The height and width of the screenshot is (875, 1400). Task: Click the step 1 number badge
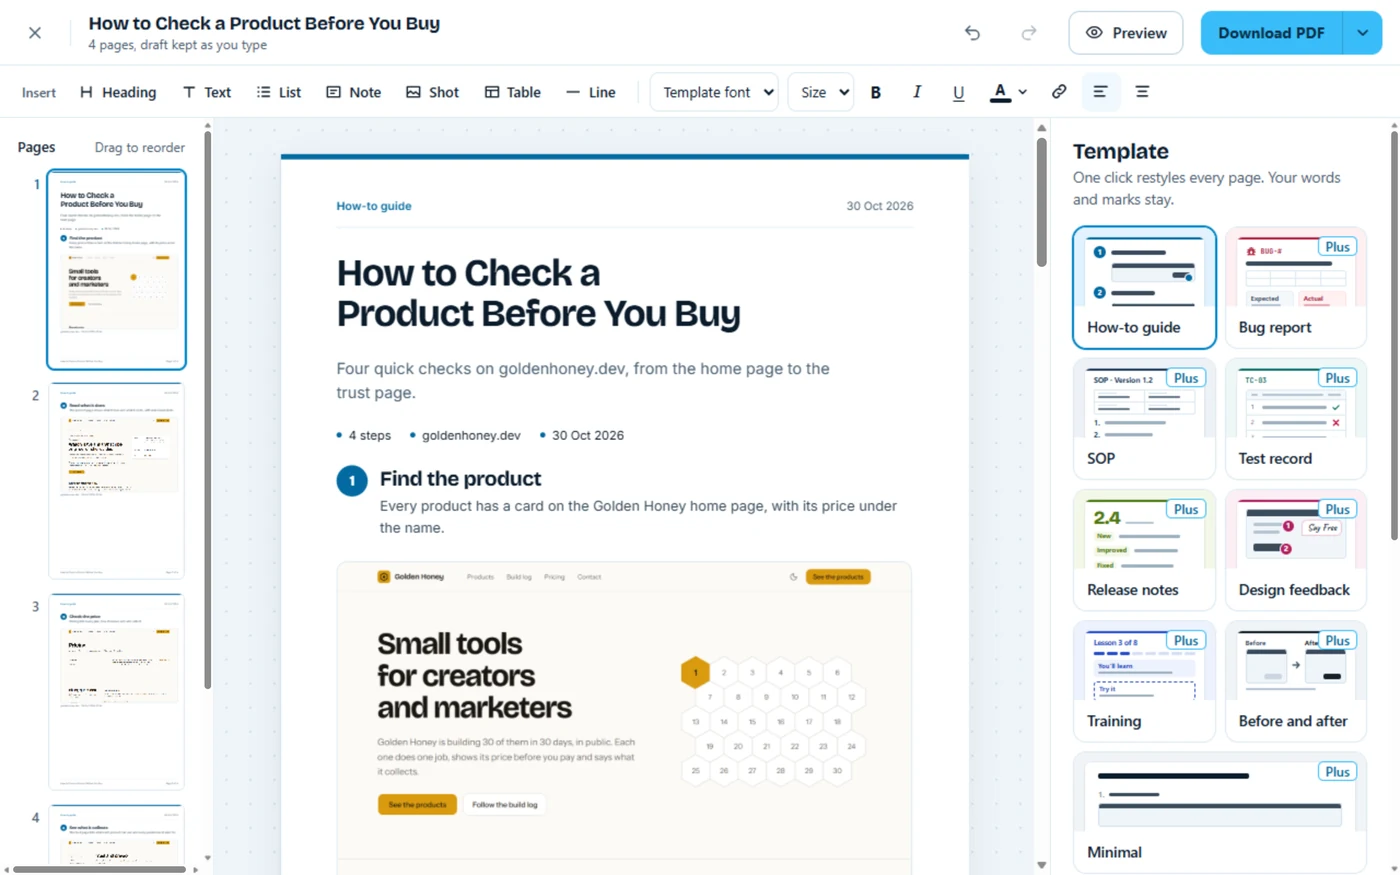point(352,481)
